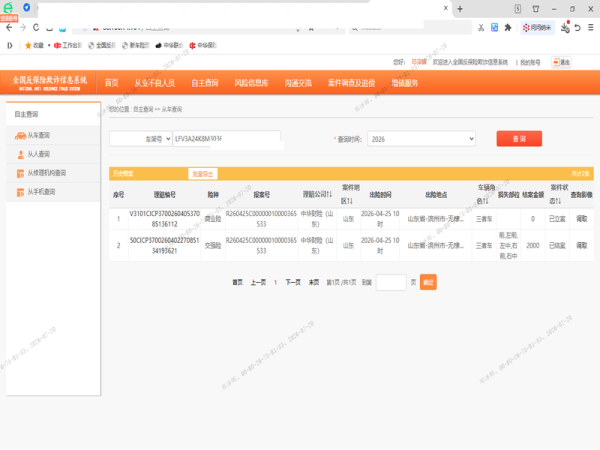Expand the bookmarks sidebar toggle icon
The height and width of the screenshot is (450, 600).
[x=10, y=46]
